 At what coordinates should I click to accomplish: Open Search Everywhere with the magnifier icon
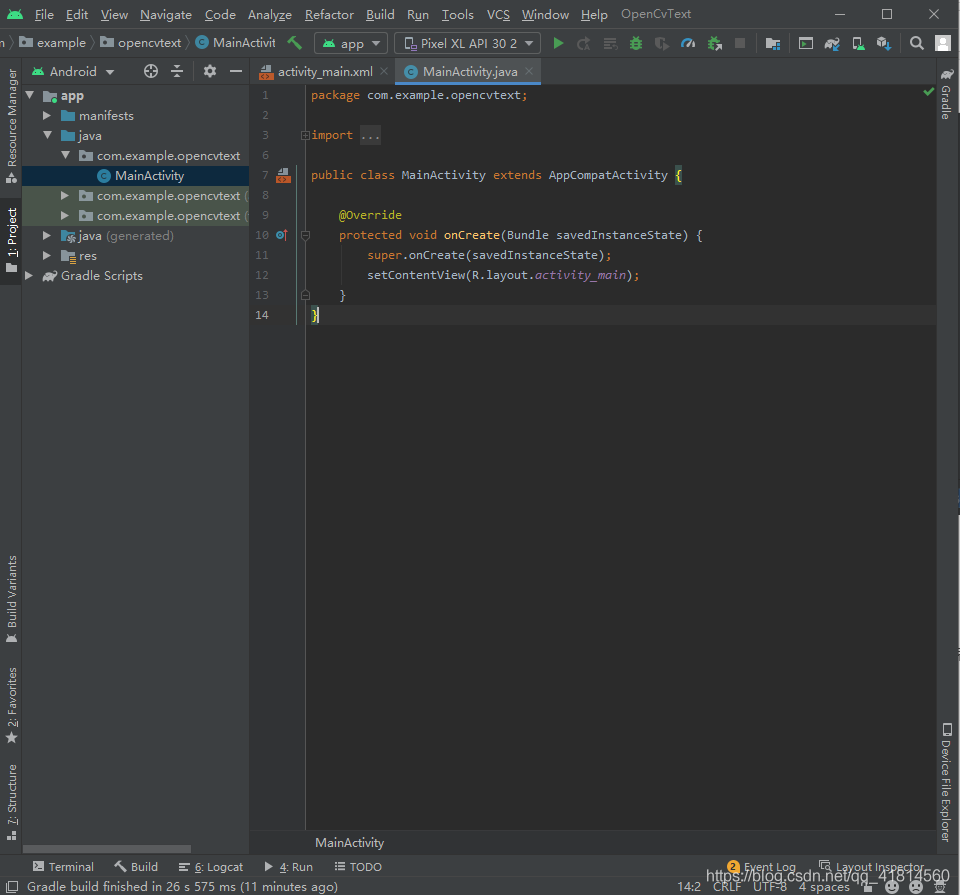[916, 43]
